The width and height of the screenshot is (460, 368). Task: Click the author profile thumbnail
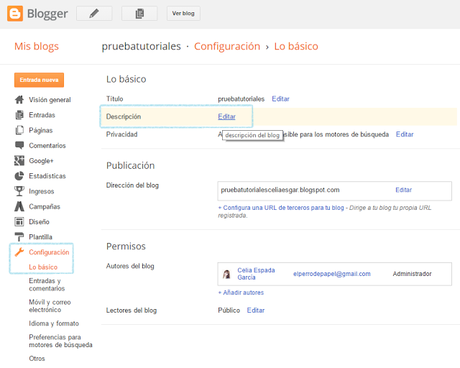point(227,274)
